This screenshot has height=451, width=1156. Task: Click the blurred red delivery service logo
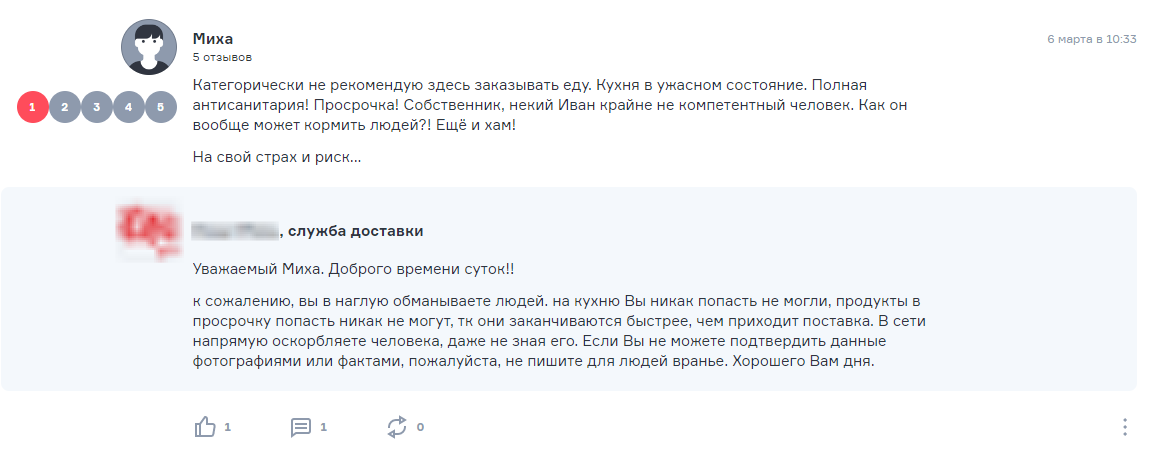point(150,232)
